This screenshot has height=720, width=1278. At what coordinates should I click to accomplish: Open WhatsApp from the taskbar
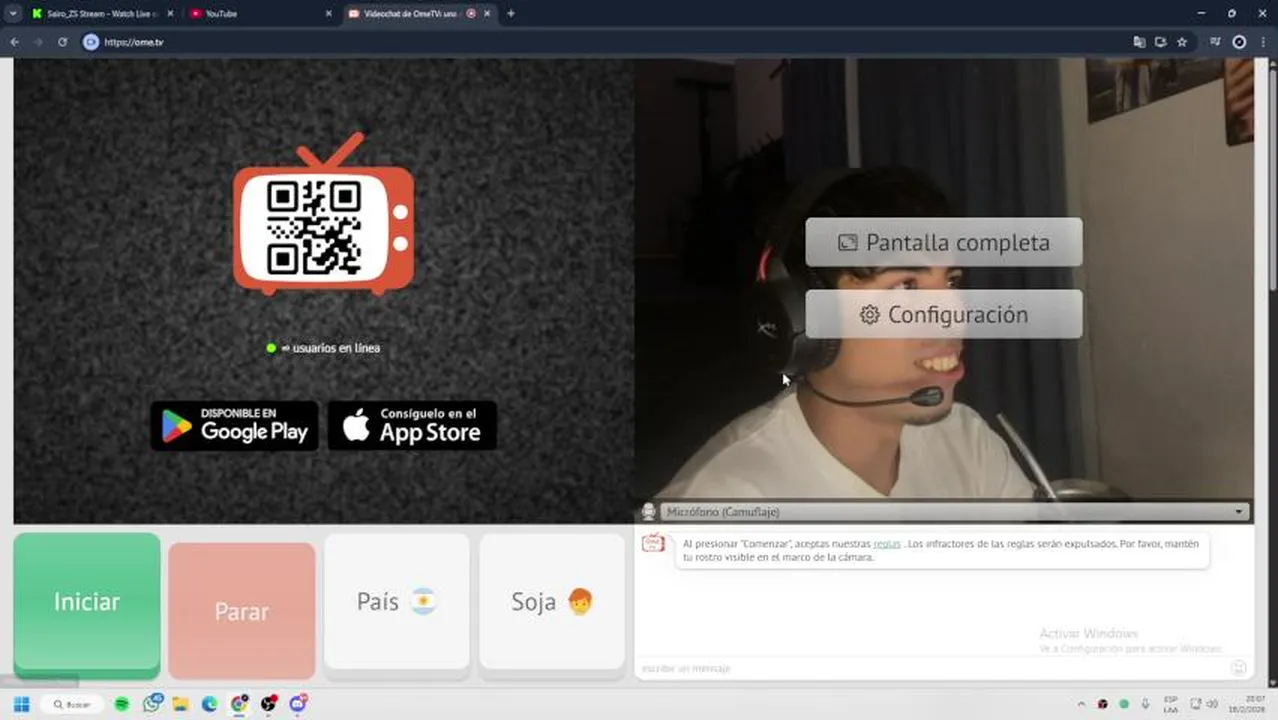click(151, 704)
